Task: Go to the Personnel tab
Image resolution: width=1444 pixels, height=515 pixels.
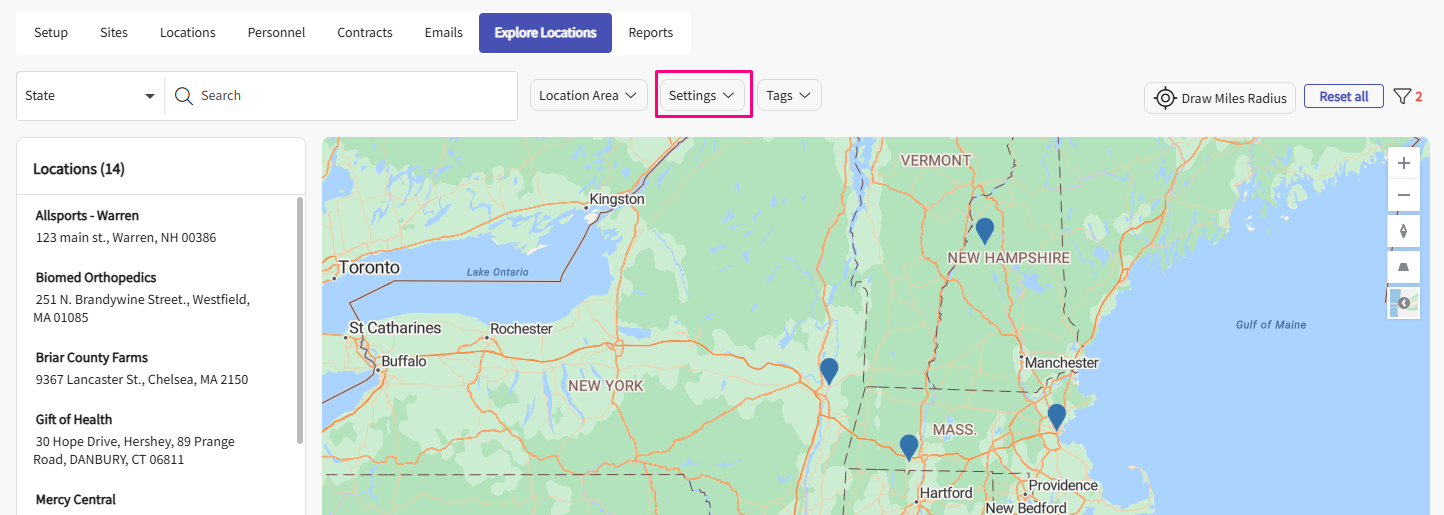Action: 276,33
